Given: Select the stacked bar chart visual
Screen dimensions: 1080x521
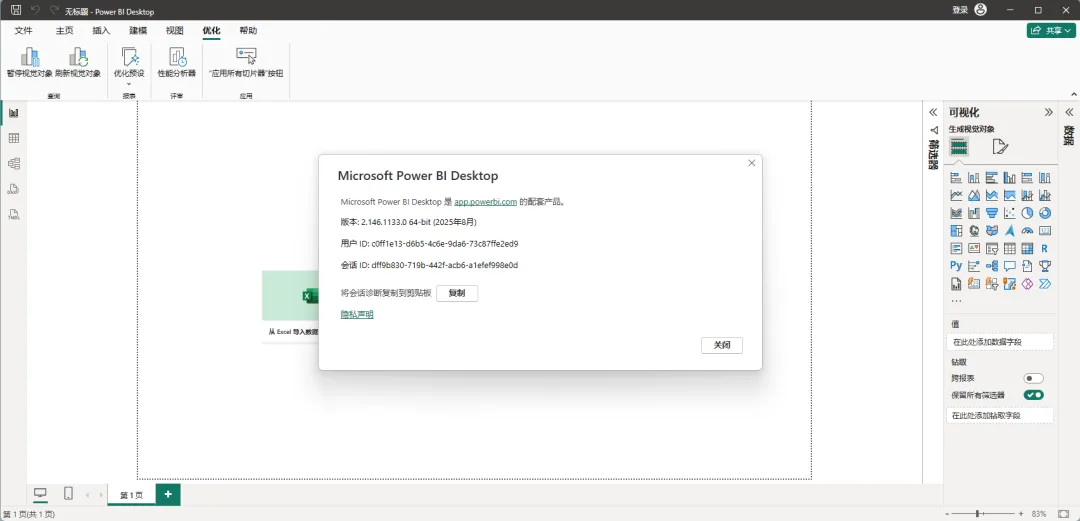Looking at the screenshot, I should pyautogui.click(x=956, y=178).
